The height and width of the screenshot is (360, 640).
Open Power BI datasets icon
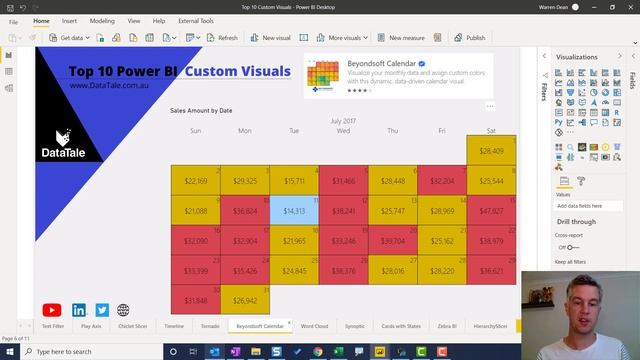[116, 38]
